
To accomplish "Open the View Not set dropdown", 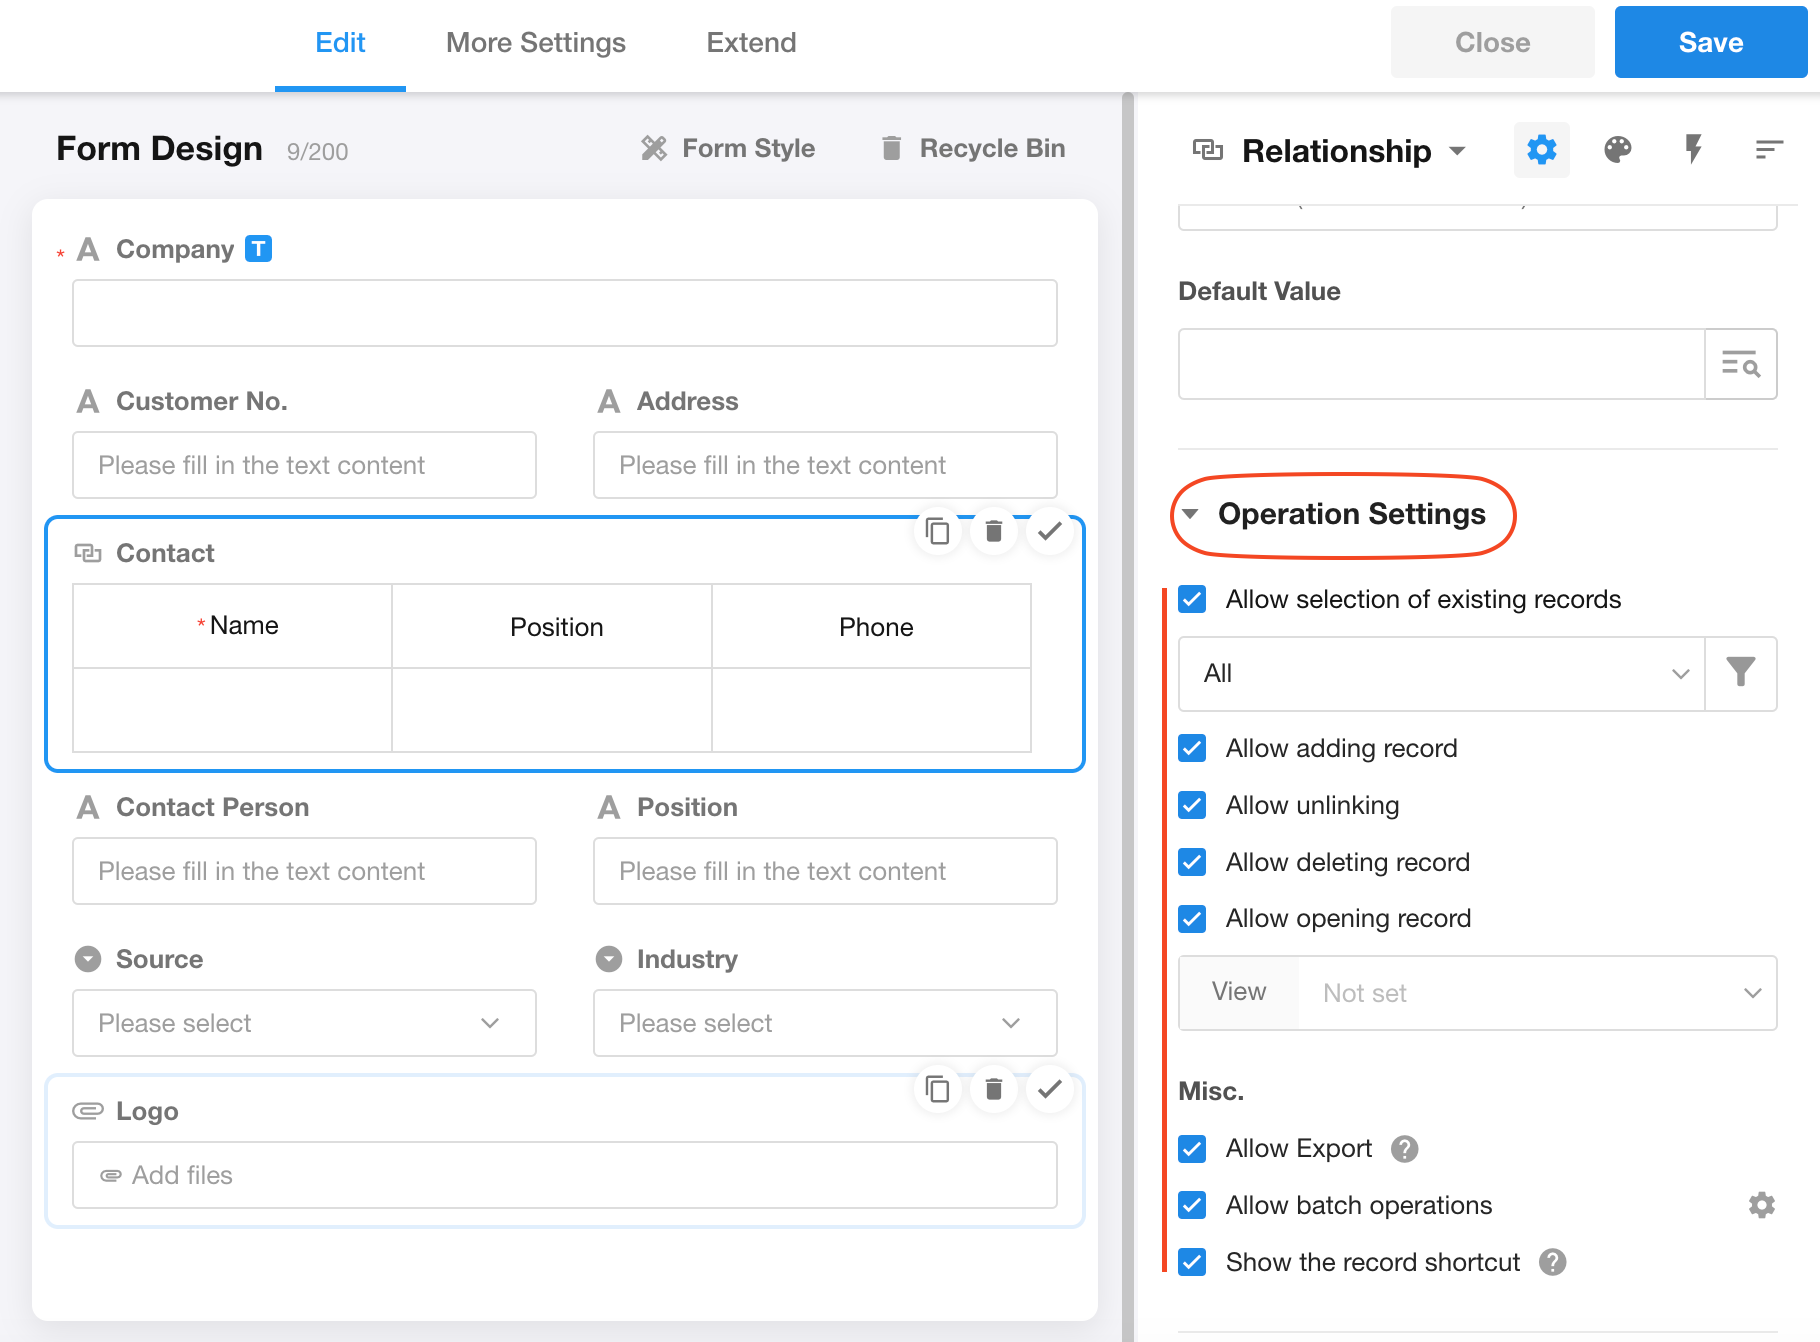I will (x=1536, y=993).
